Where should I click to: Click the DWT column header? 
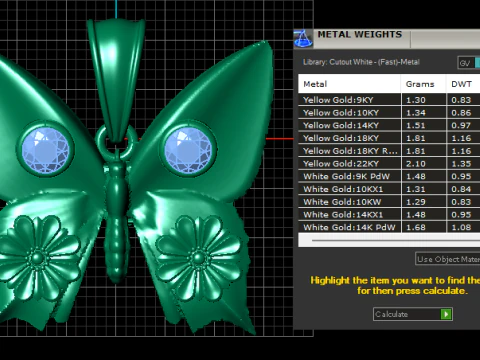click(463, 84)
